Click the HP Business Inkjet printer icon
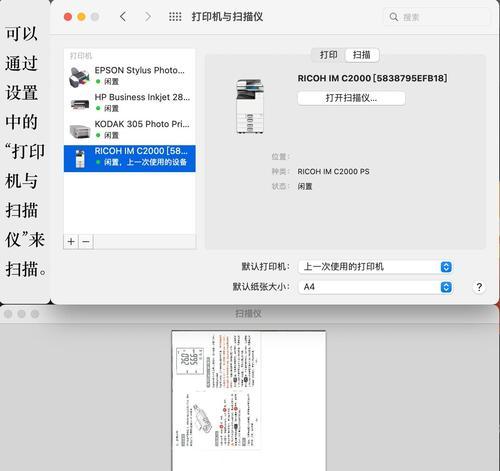 [80, 104]
